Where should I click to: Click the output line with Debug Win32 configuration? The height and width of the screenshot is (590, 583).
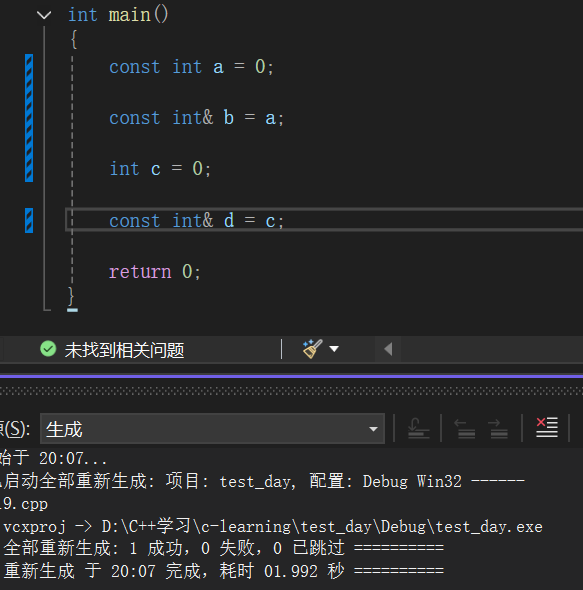pyautogui.click(x=263, y=481)
